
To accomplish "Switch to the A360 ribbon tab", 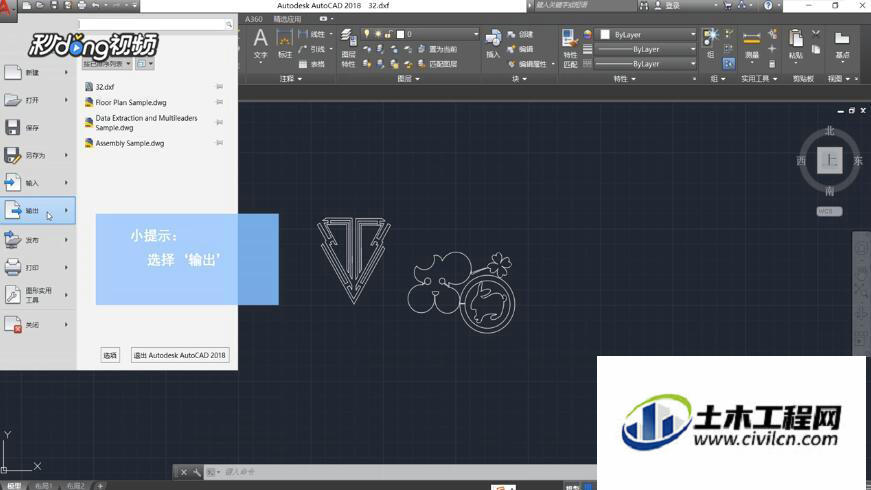I will coord(254,19).
